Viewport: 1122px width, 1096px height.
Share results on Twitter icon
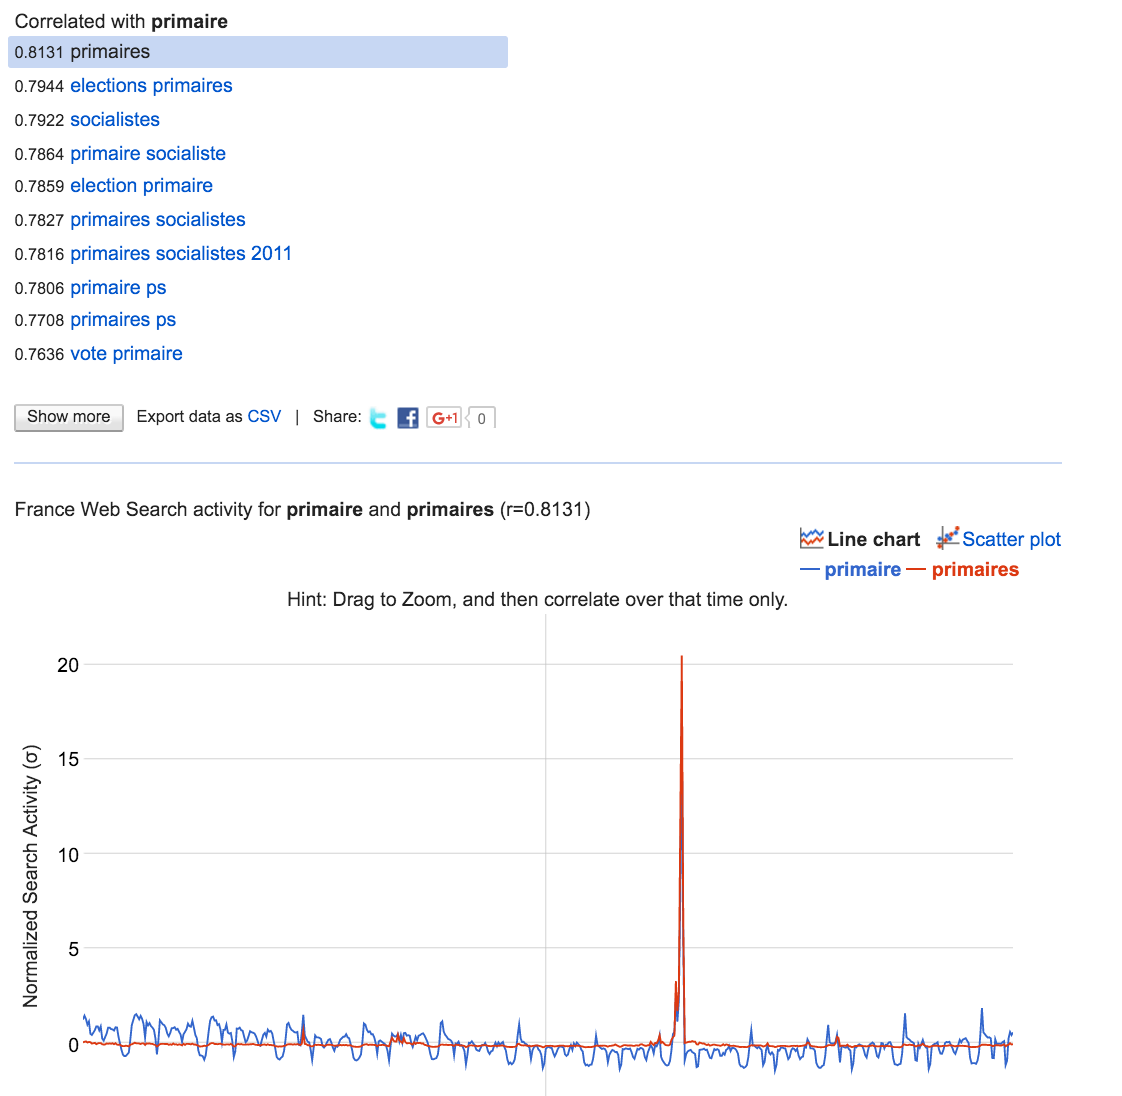(x=378, y=418)
